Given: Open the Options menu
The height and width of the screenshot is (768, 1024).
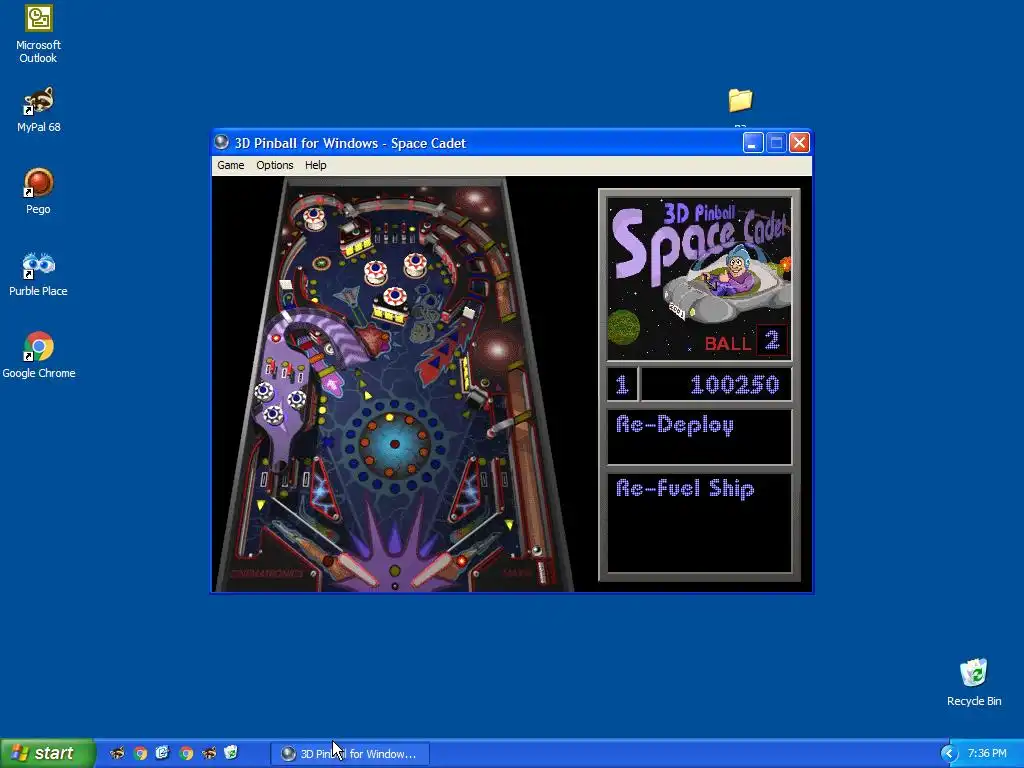Looking at the screenshot, I should point(274,165).
